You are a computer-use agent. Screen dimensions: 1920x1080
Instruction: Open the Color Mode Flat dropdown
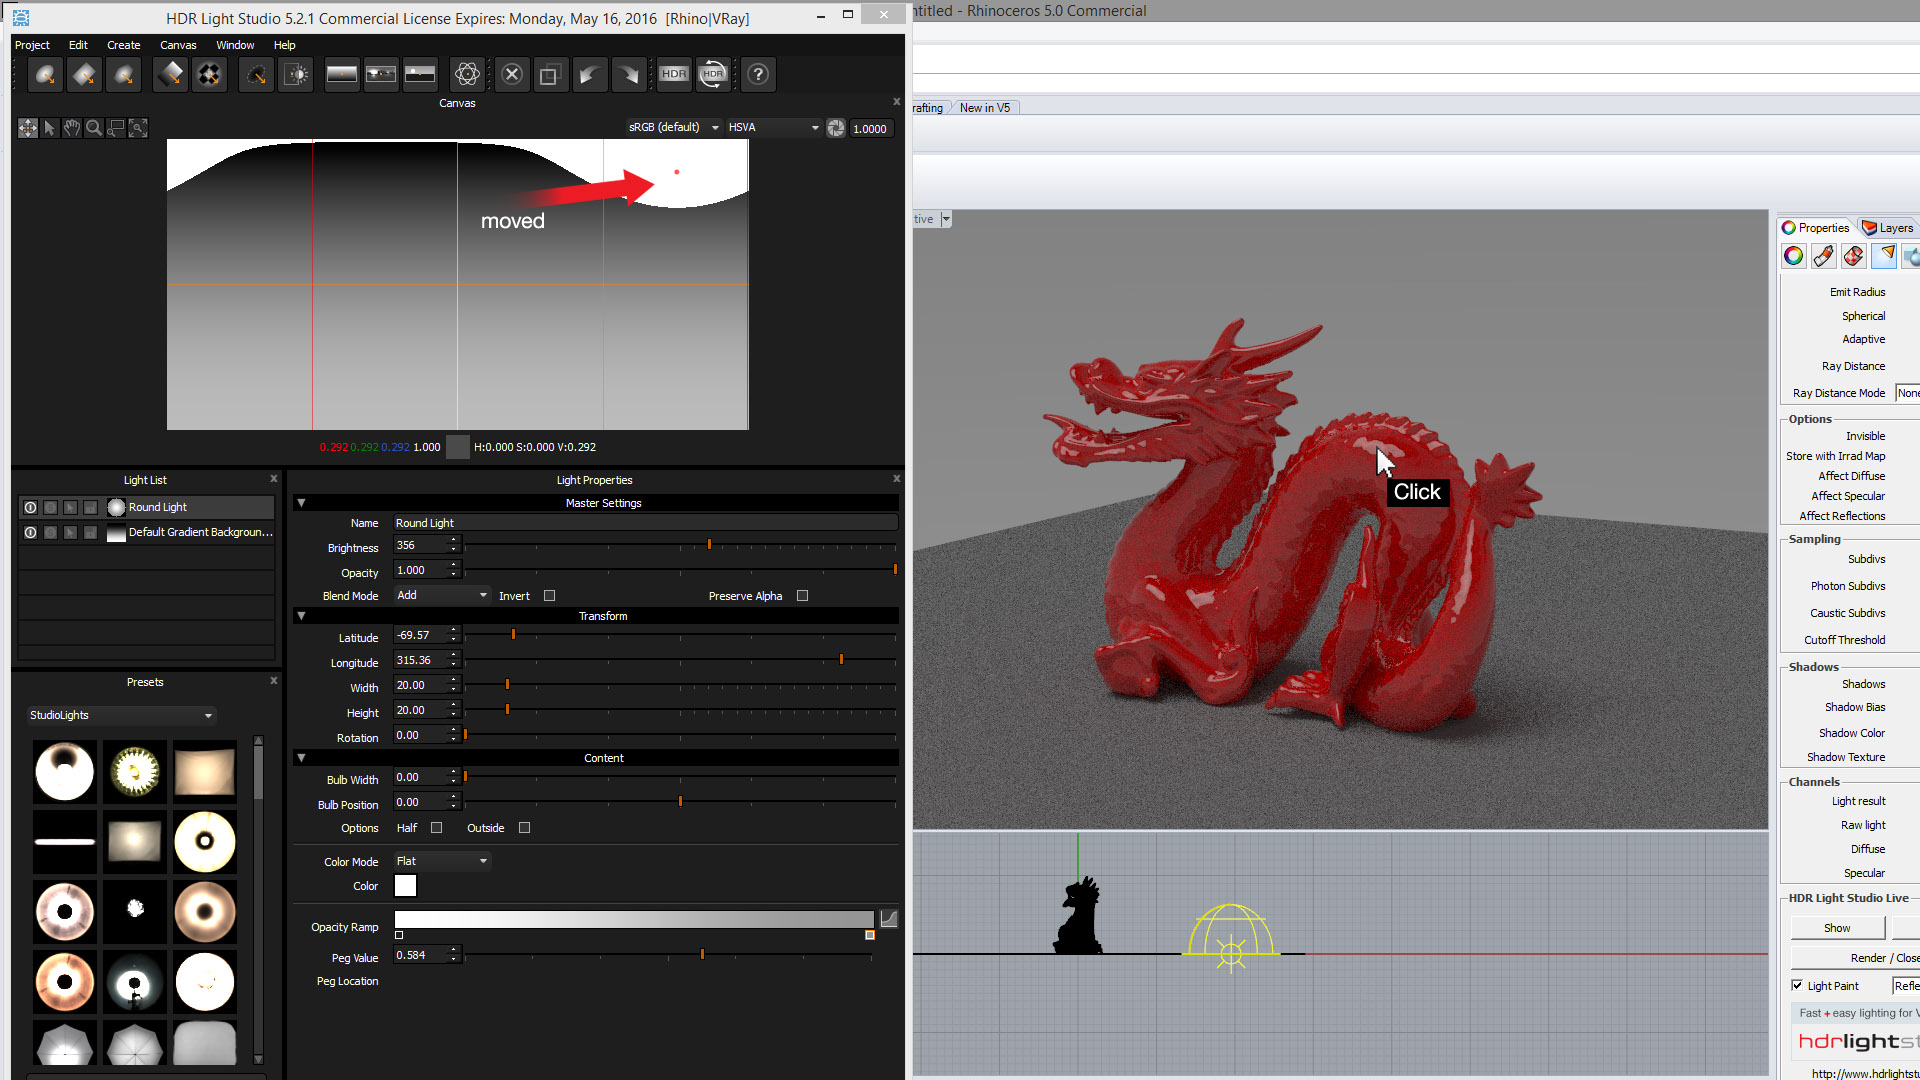pos(441,861)
